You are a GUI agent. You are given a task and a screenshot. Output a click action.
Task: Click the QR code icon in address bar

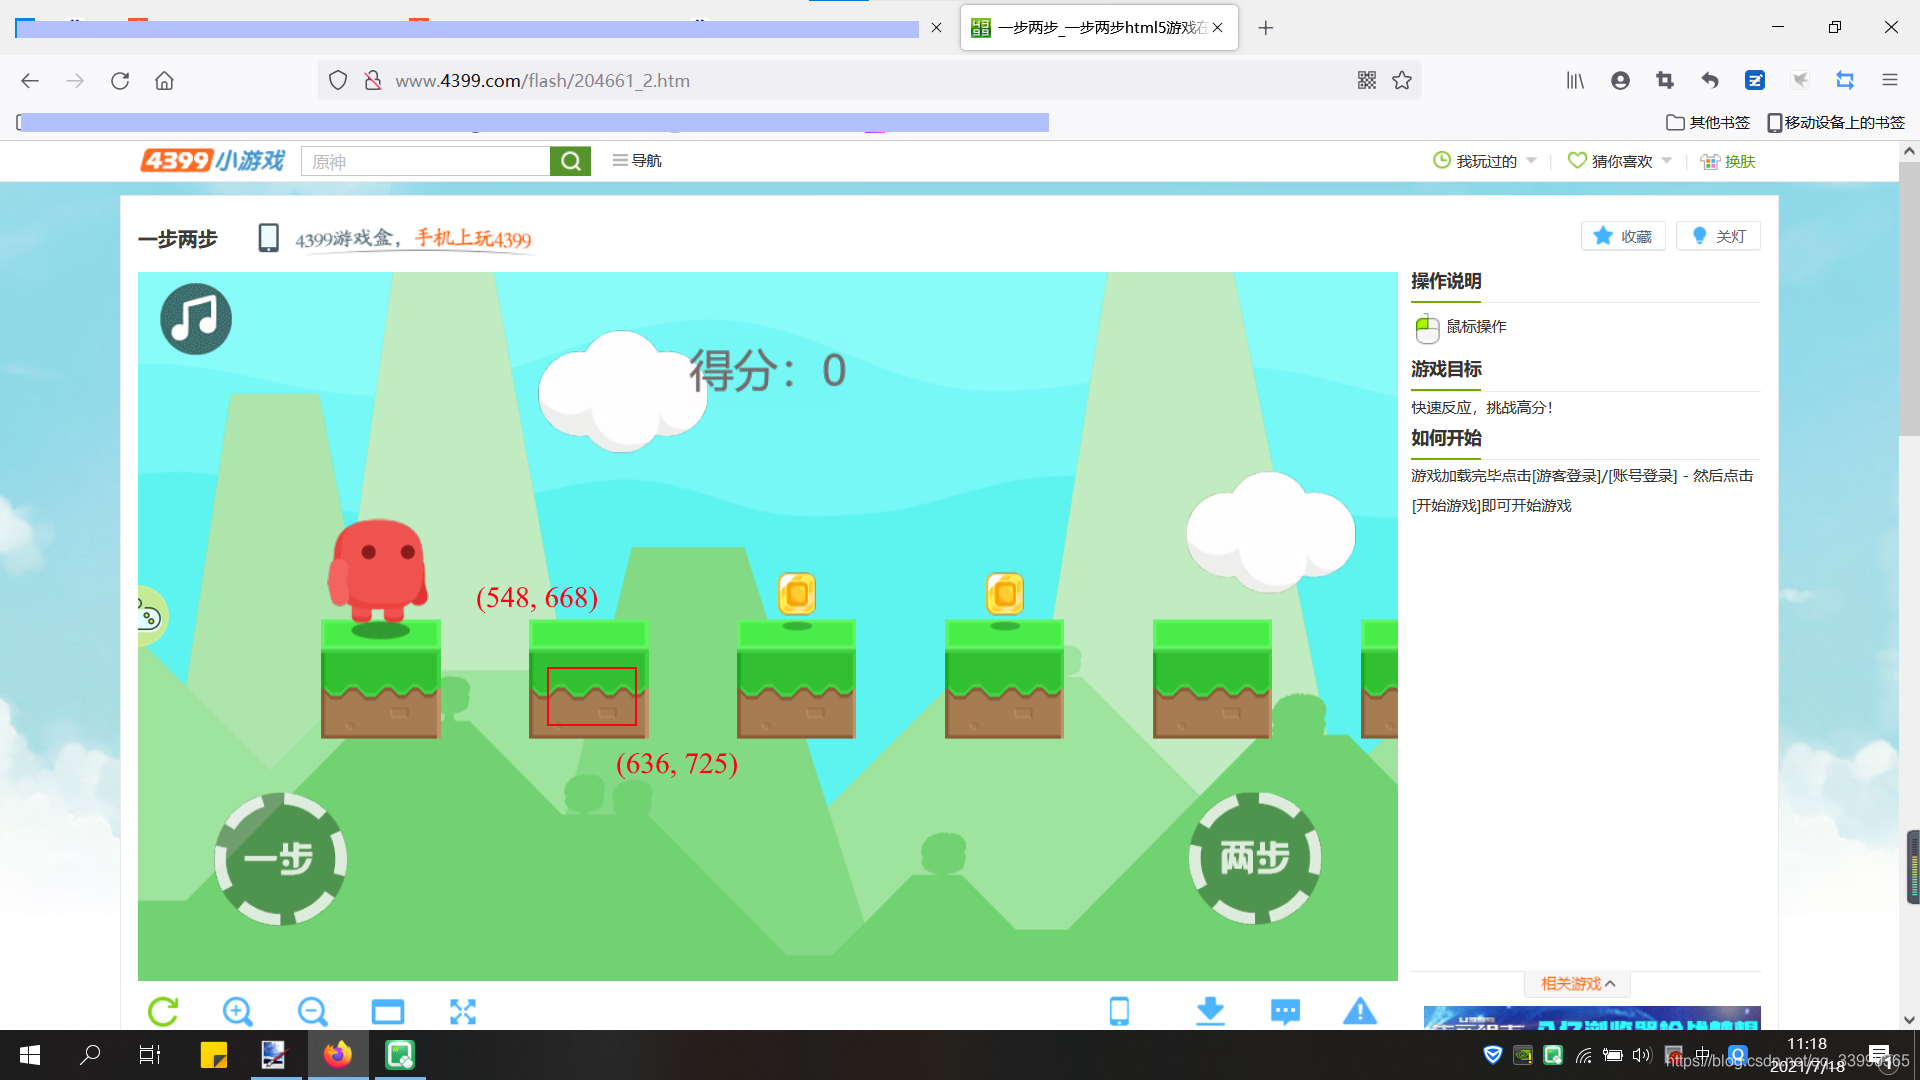1367,80
